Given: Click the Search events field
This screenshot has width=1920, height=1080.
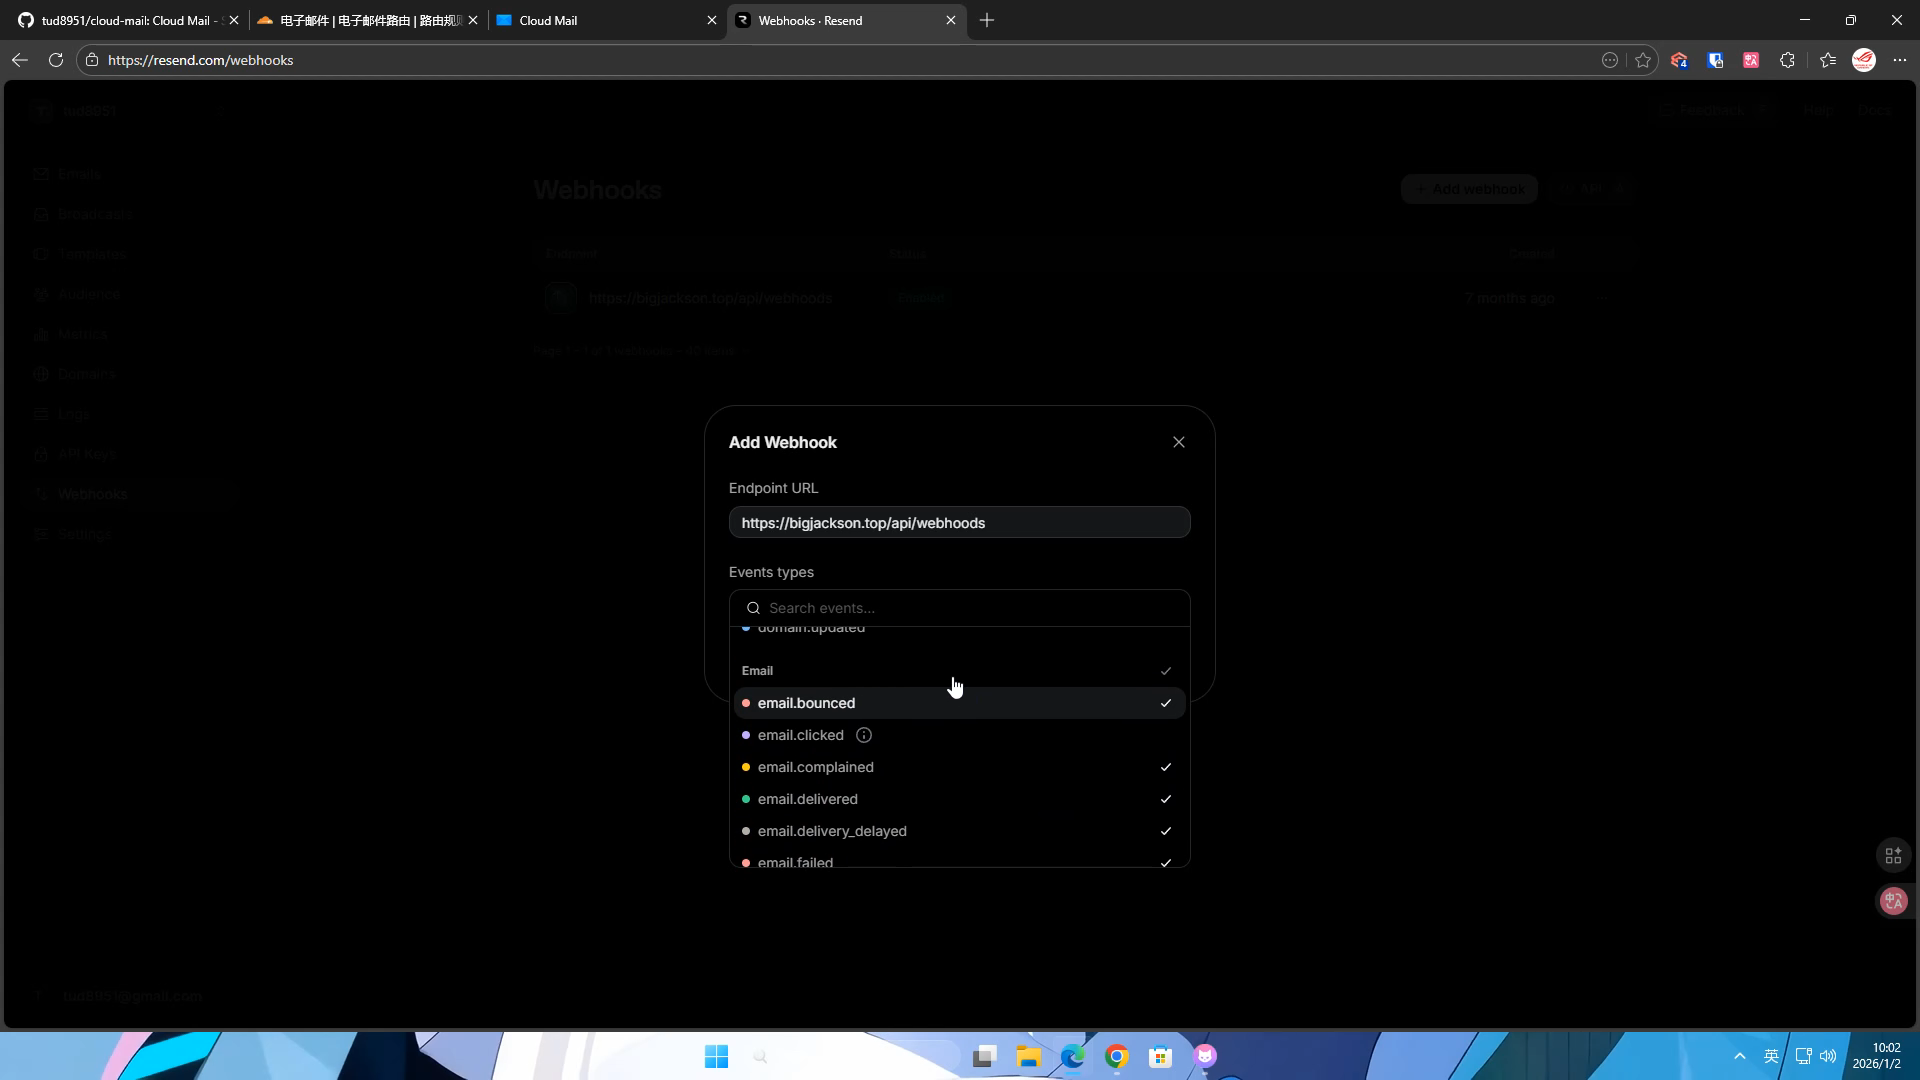Looking at the screenshot, I should 970,608.
